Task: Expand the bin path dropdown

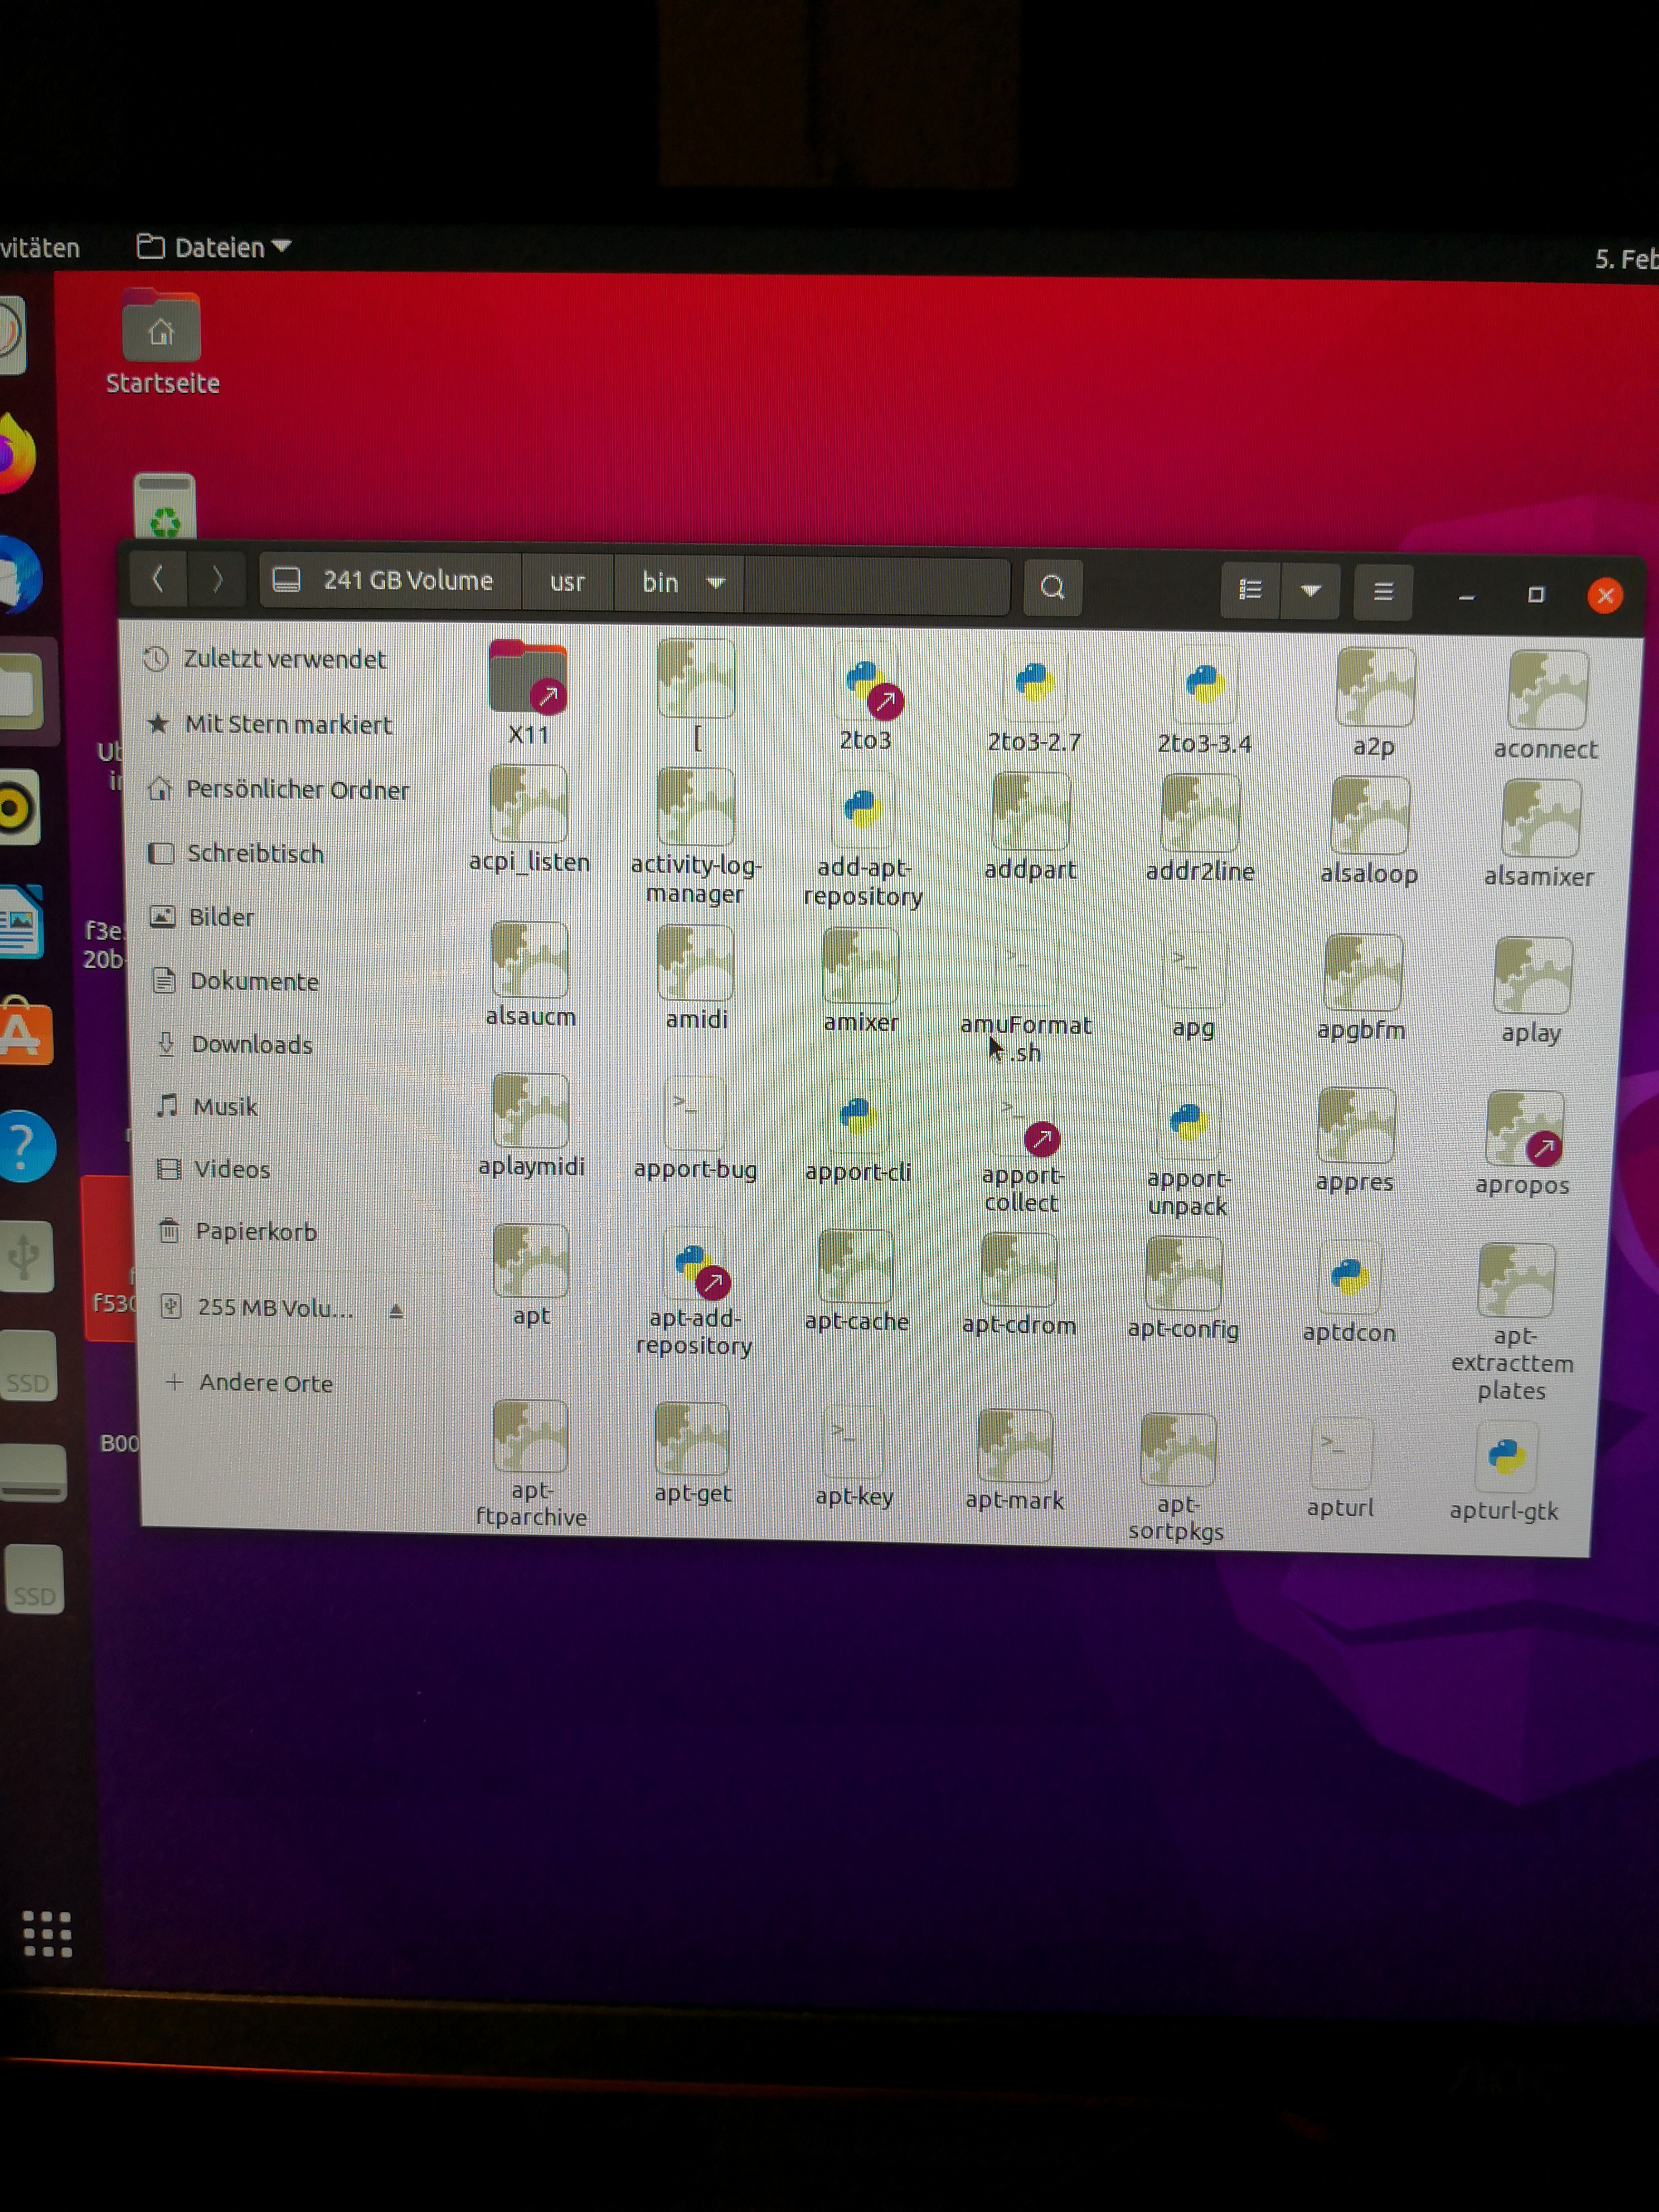Action: point(715,583)
